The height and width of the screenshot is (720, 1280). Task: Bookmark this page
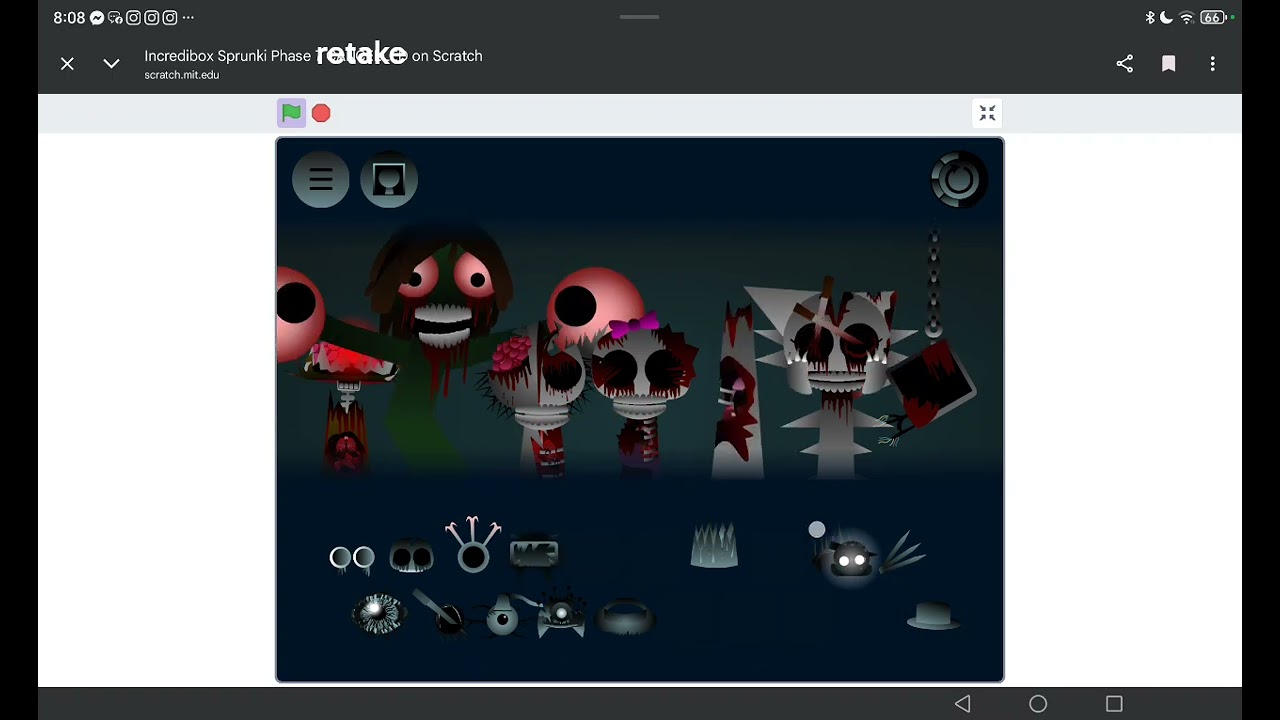[1169, 64]
